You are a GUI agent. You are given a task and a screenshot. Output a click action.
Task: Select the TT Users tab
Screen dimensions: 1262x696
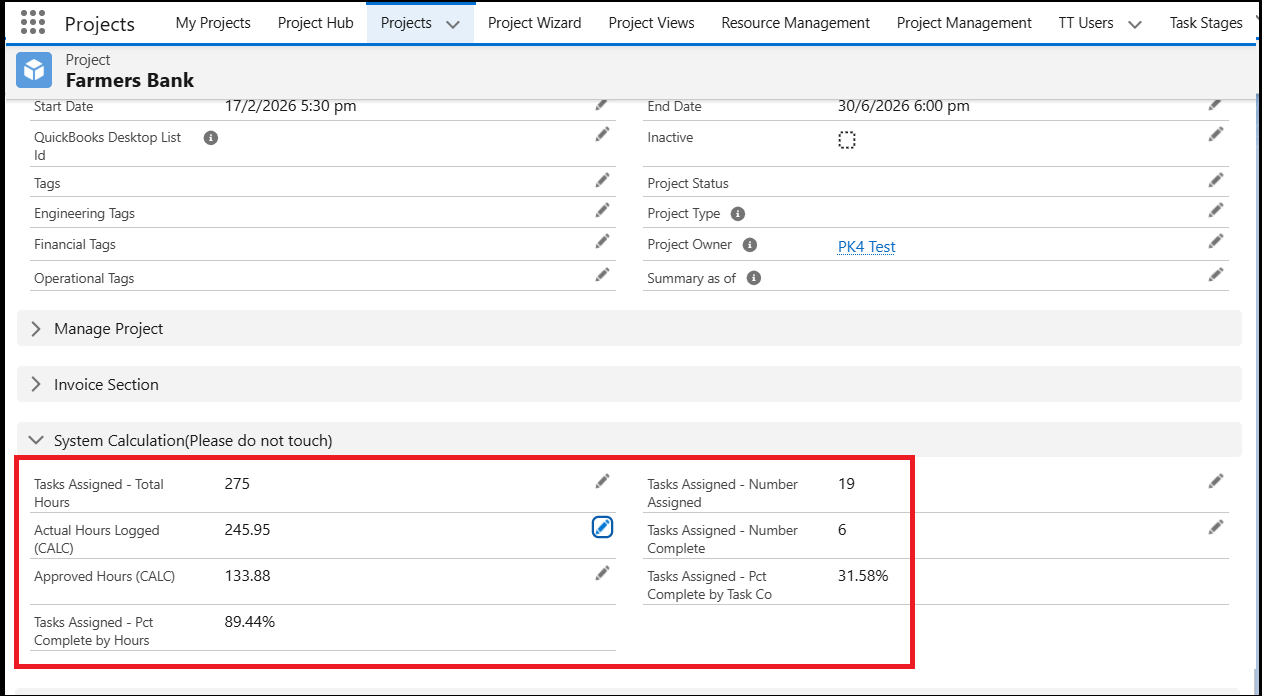click(x=1086, y=22)
